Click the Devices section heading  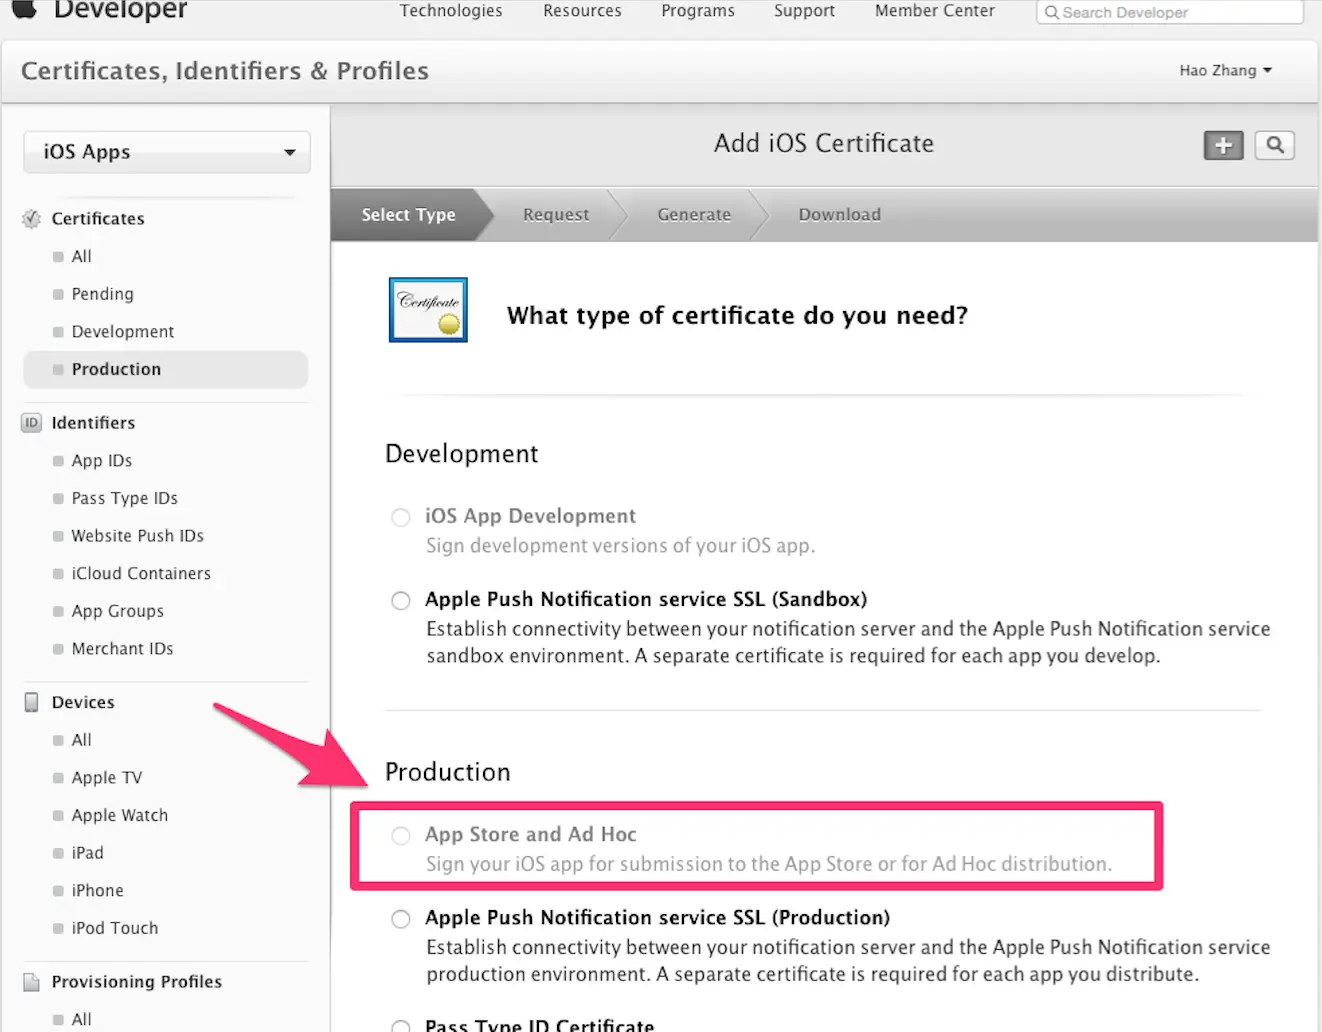pos(83,702)
